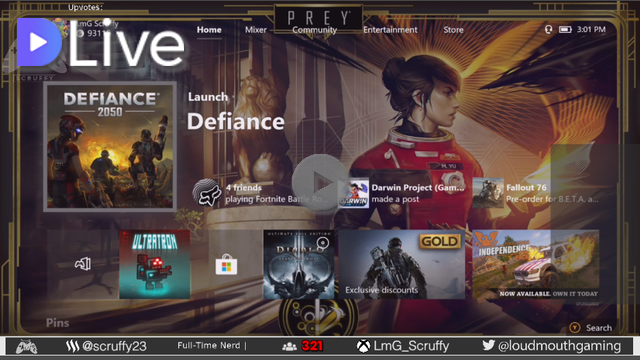The height and width of the screenshot is (360, 640).
Task: Open the Entertainment tab
Action: click(x=390, y=30)
